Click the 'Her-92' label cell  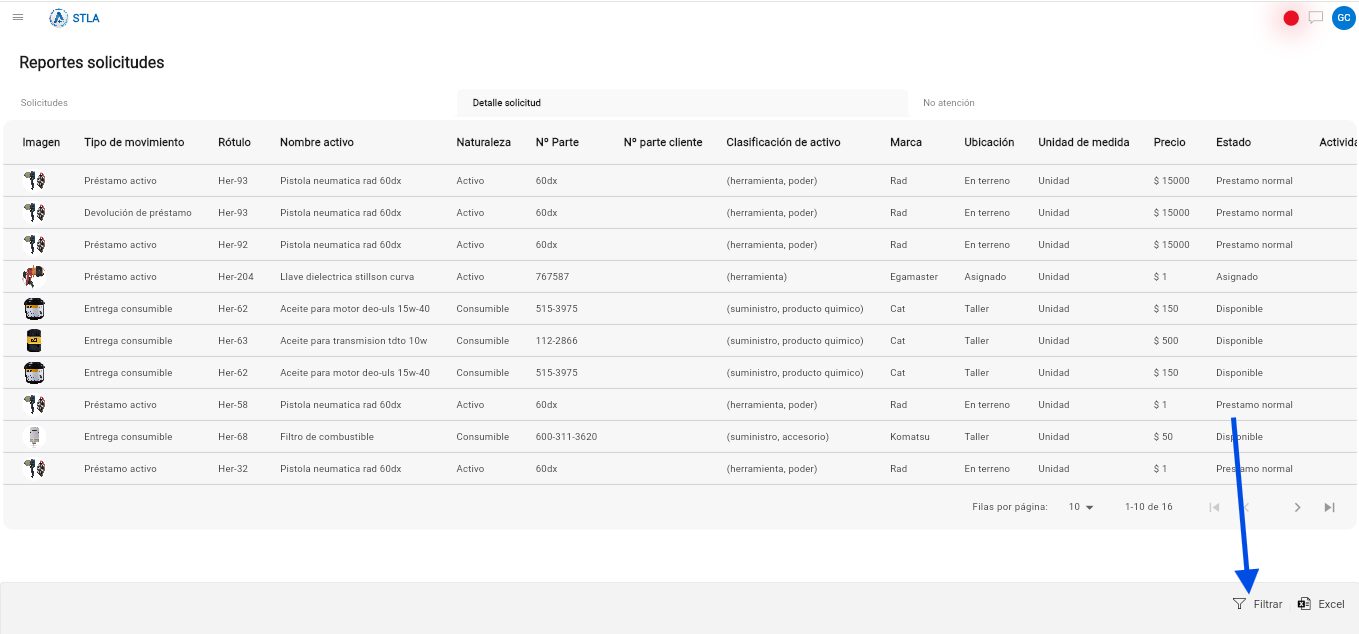(232, 245)
